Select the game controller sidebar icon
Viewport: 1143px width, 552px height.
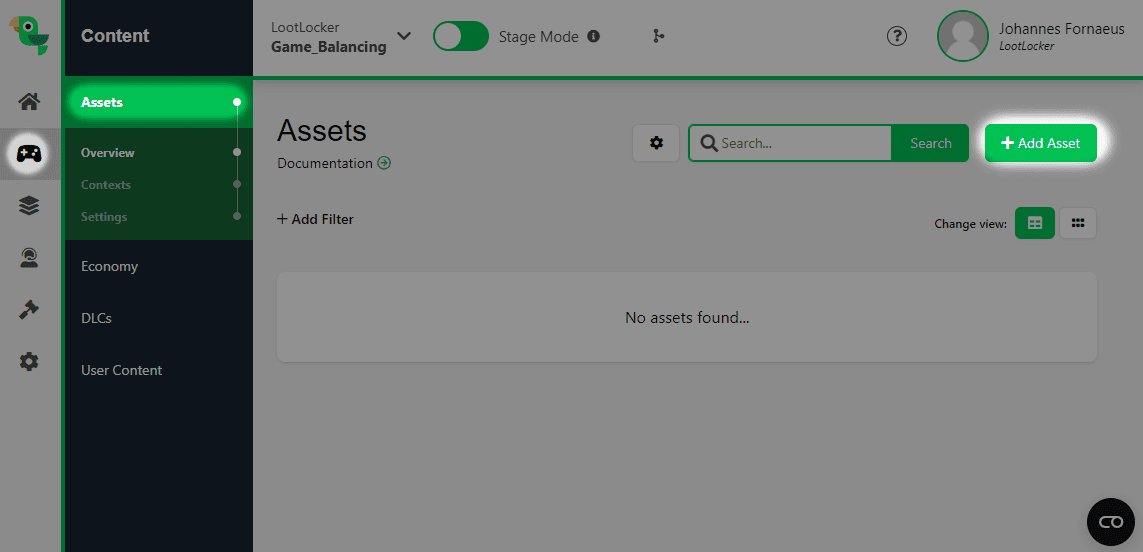tap(29, 154)
